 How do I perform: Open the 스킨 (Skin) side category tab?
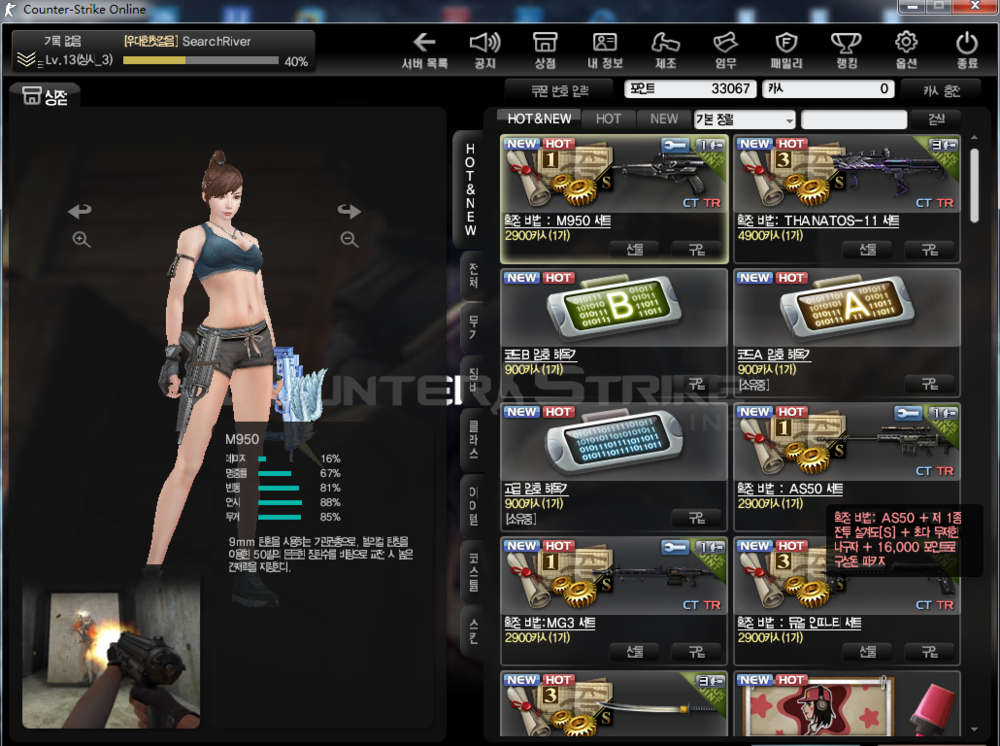pyautogui.click(x=473, y=630)
